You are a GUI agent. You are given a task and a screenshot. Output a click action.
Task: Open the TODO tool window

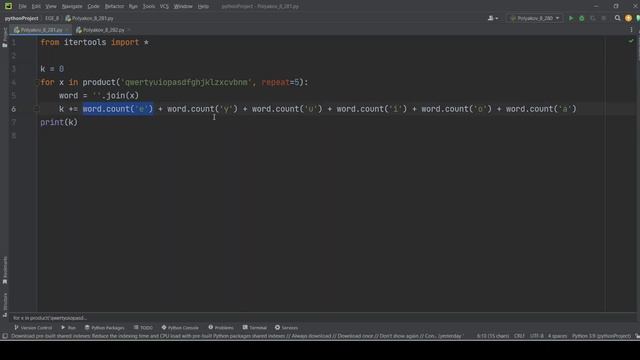143,328
